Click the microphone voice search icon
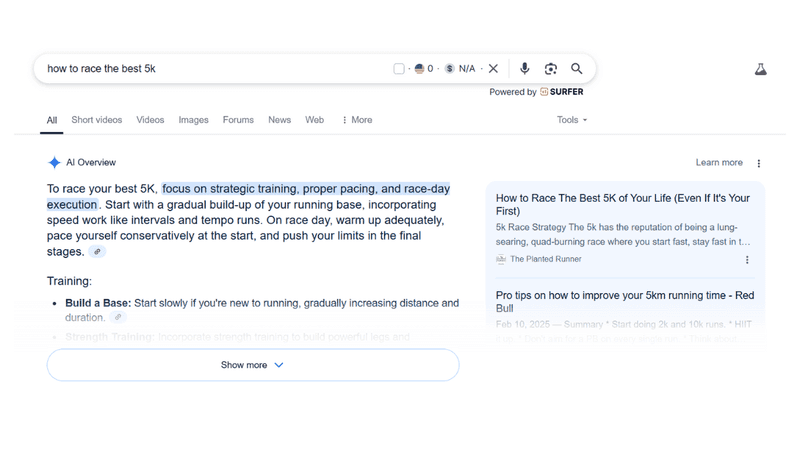Screen dimensions: 800x457 pos(524,68)
